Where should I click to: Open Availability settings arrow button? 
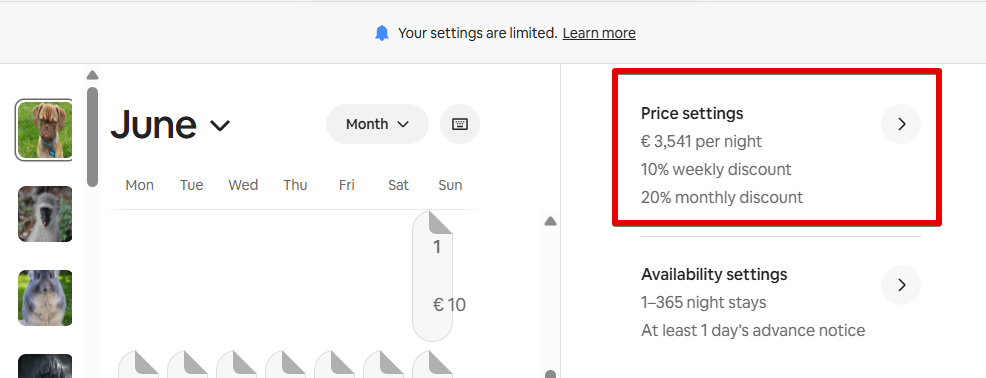(x=900, y=285)
